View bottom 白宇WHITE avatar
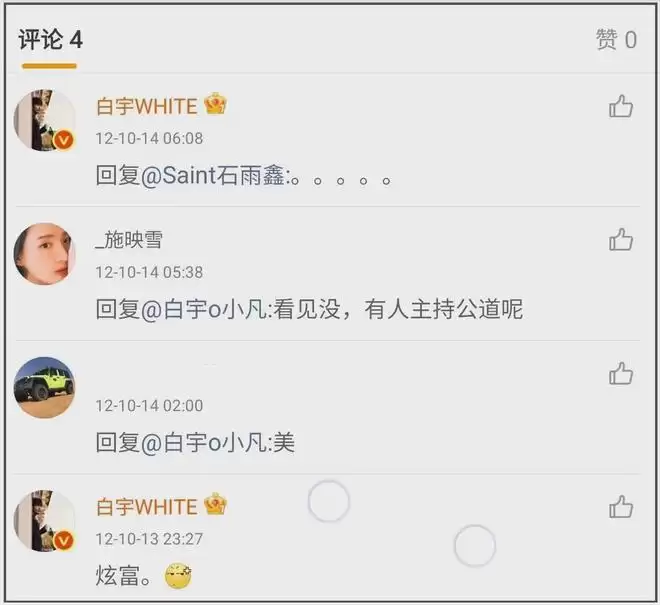 point(45,521)
